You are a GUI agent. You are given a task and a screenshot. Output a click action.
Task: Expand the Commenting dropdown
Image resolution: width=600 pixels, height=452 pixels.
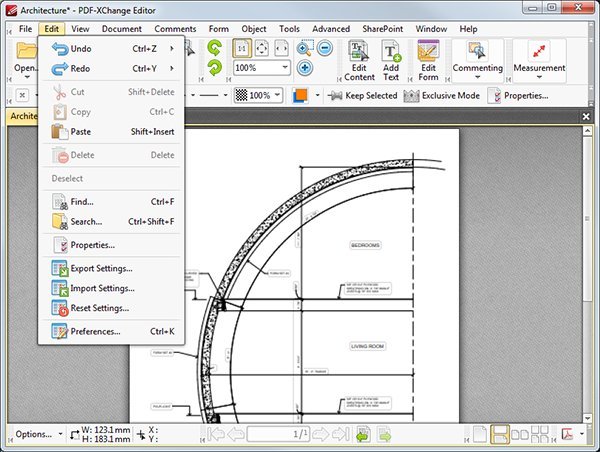[x=477, y=77]
